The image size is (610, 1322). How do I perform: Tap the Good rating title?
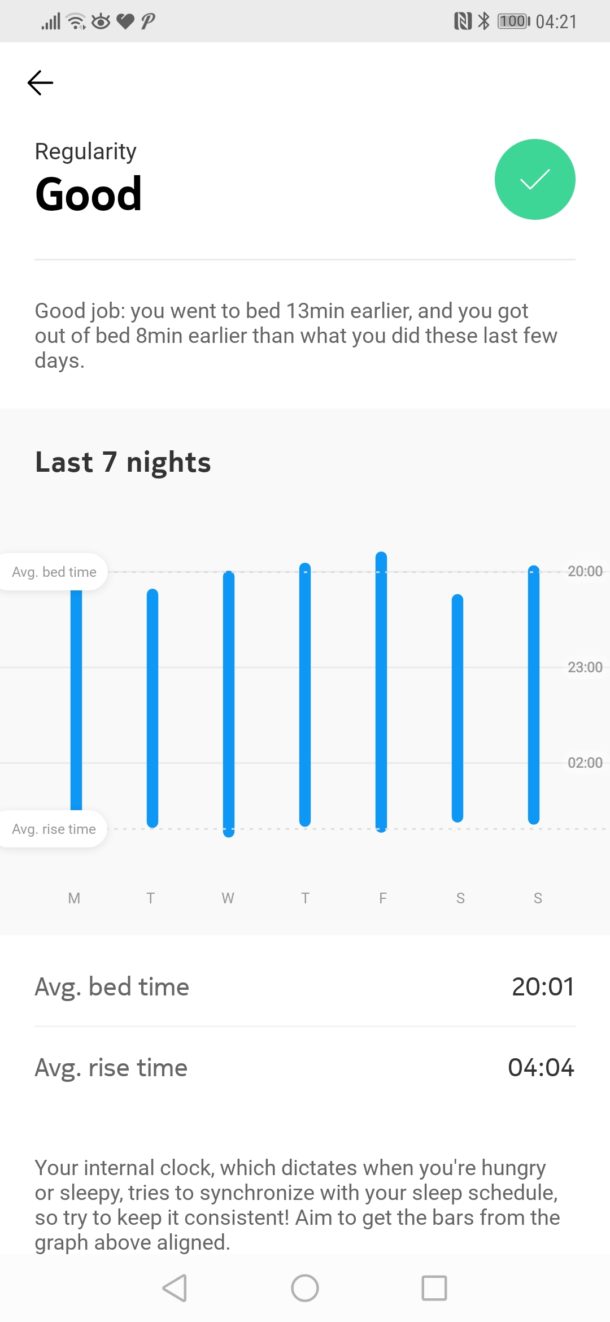pyautogui.click(x=88, y=194)
